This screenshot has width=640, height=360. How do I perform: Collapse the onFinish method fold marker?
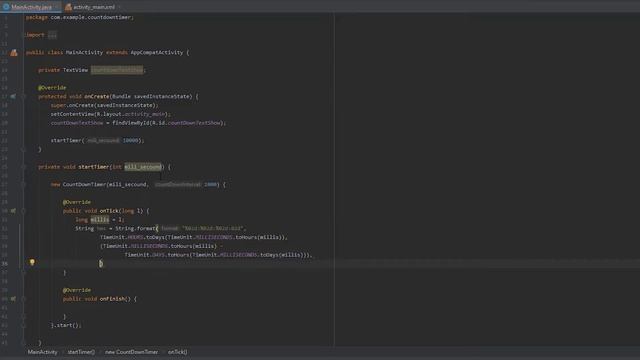pyautogui.click(x=23, y=299)
